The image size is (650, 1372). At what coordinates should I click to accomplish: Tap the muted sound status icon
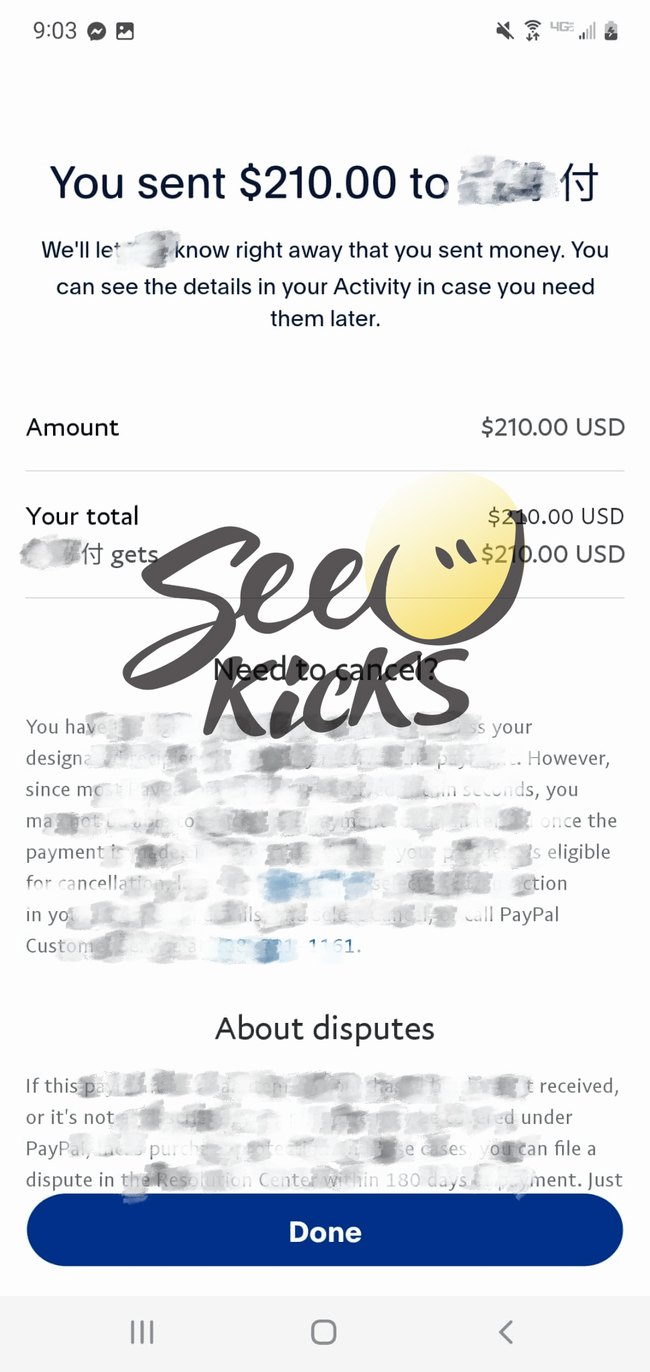pyautogui.click(x=505, y=31)
